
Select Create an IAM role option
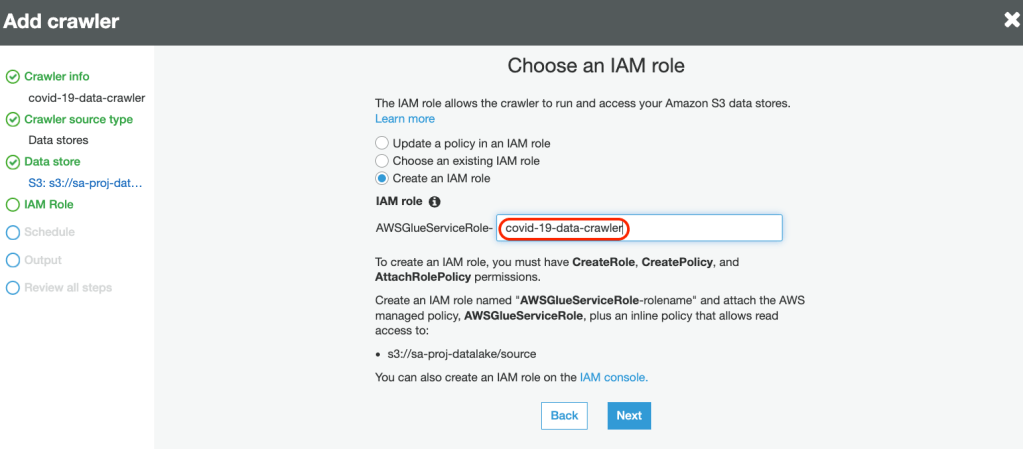point(382,179)
